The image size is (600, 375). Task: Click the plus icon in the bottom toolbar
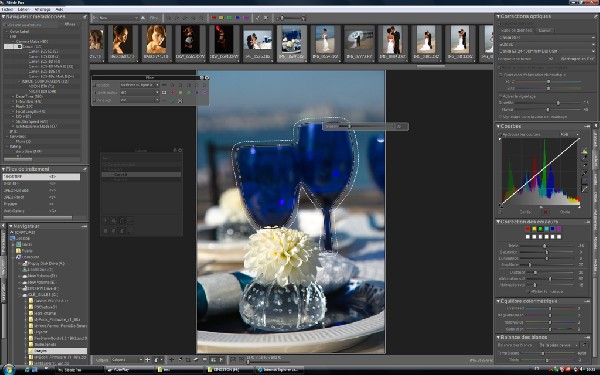point(147,360)
